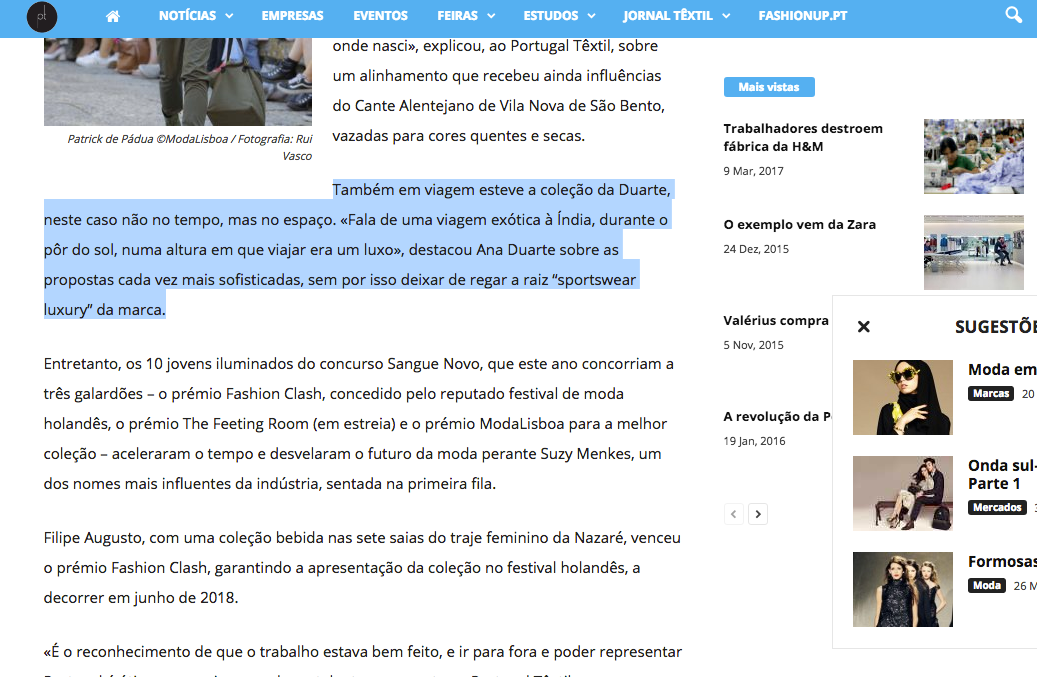Go to previous Mais vistas page arrow
The width and height of the screenshot is (1037, 677).
pos(733,514)
